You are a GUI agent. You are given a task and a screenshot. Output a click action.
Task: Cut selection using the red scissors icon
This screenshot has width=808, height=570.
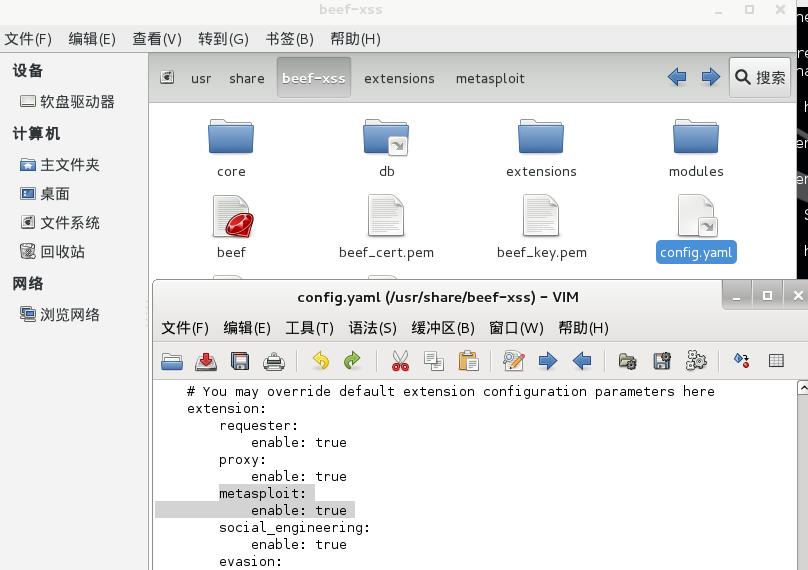pos(400,361)
